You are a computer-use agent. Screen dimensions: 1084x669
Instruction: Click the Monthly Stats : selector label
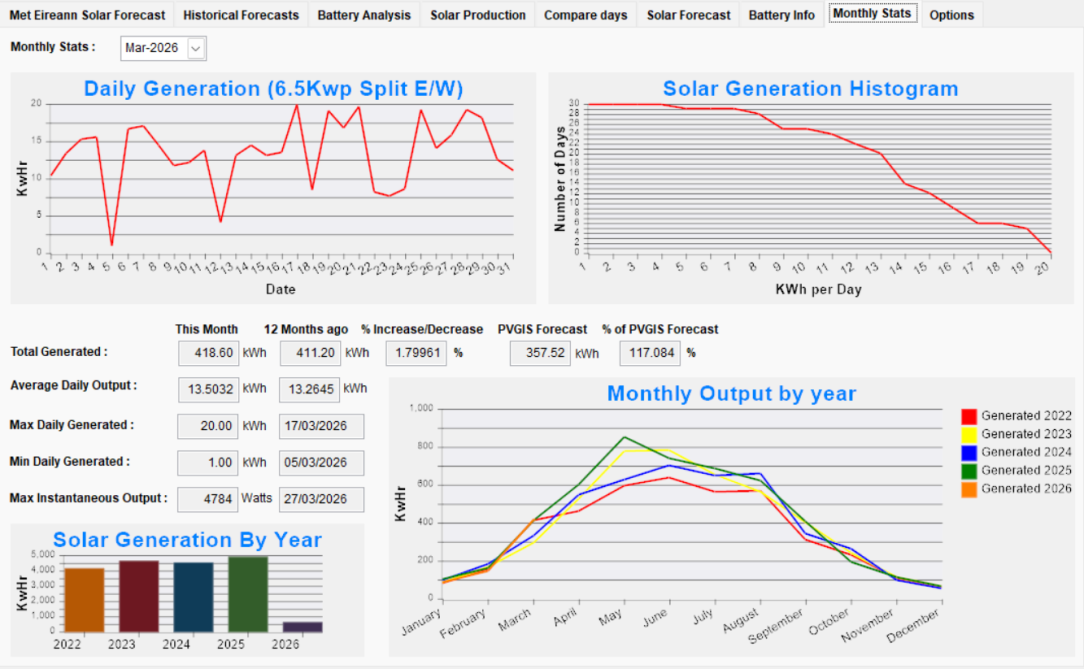pos(53,47)
